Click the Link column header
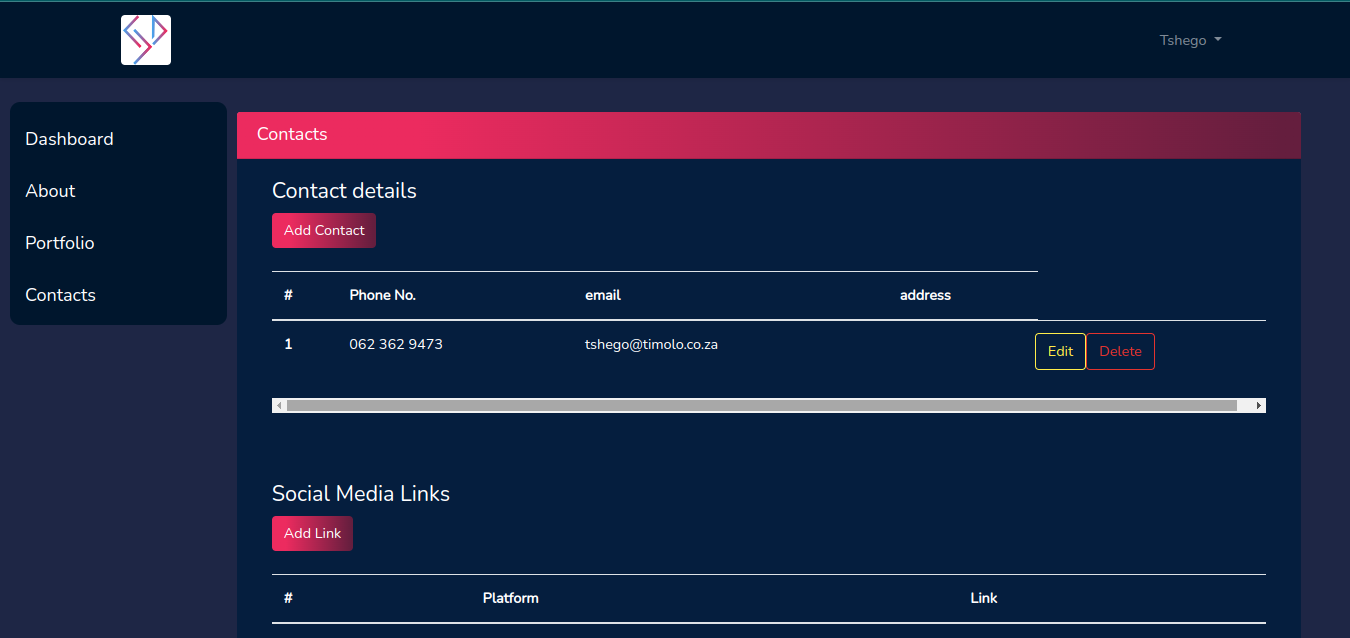 point(984,598)
